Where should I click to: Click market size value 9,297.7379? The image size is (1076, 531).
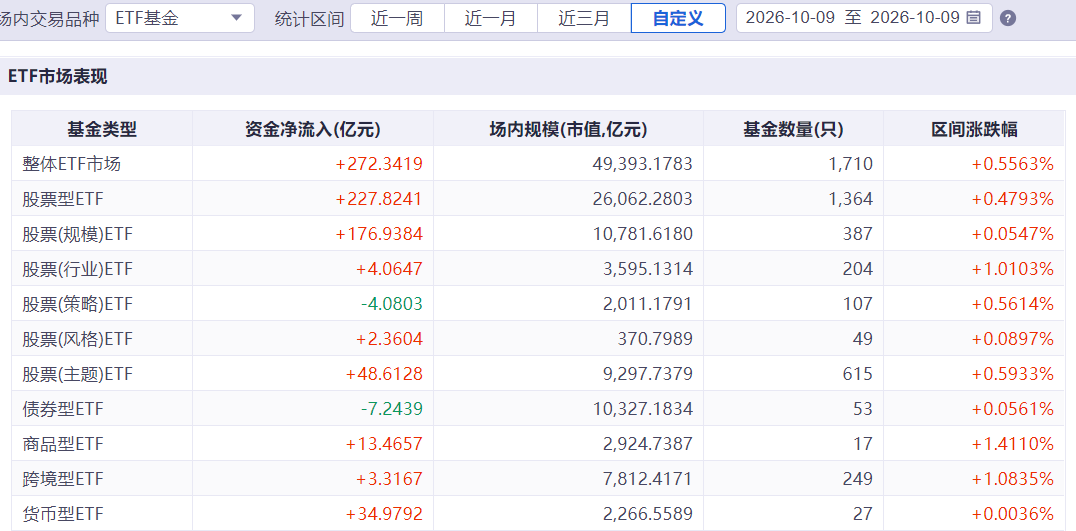pos(648,374)
